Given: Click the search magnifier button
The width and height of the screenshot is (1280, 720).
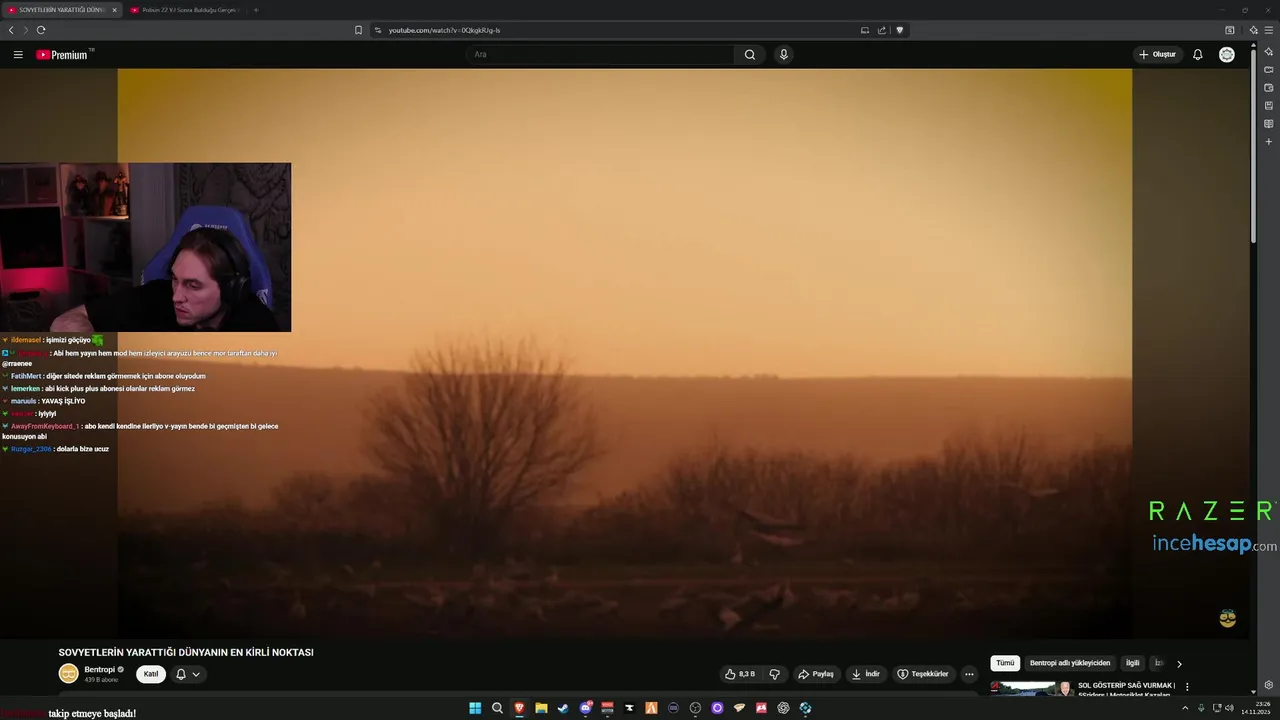Looking at the screenshot, I should coord(750,55).
